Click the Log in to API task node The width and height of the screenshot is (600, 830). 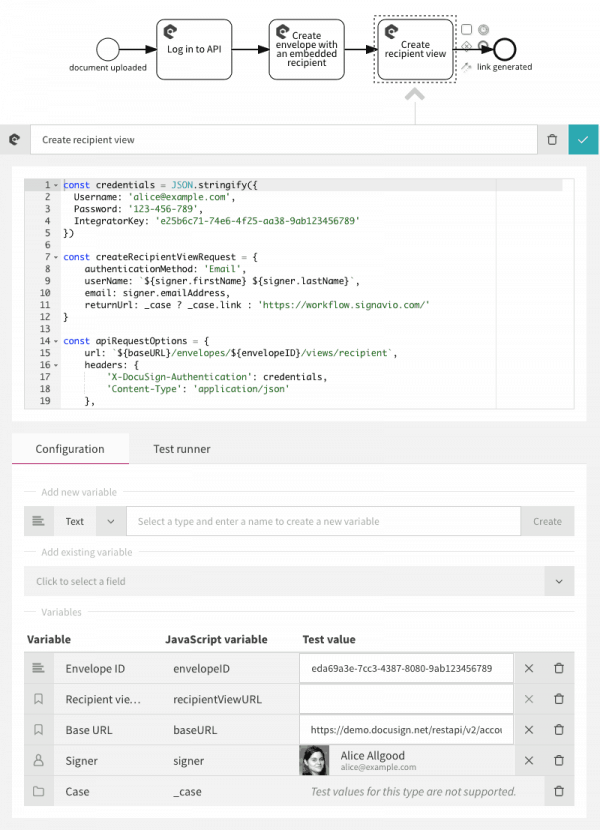[194, 47]
